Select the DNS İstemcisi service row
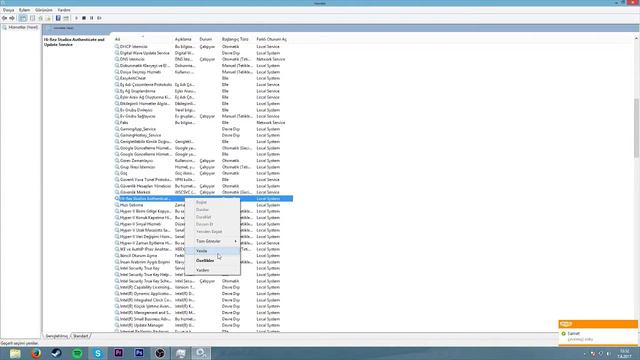Image resolution: width=640 pixels, height=360 pixels. (x=203, y=59)
